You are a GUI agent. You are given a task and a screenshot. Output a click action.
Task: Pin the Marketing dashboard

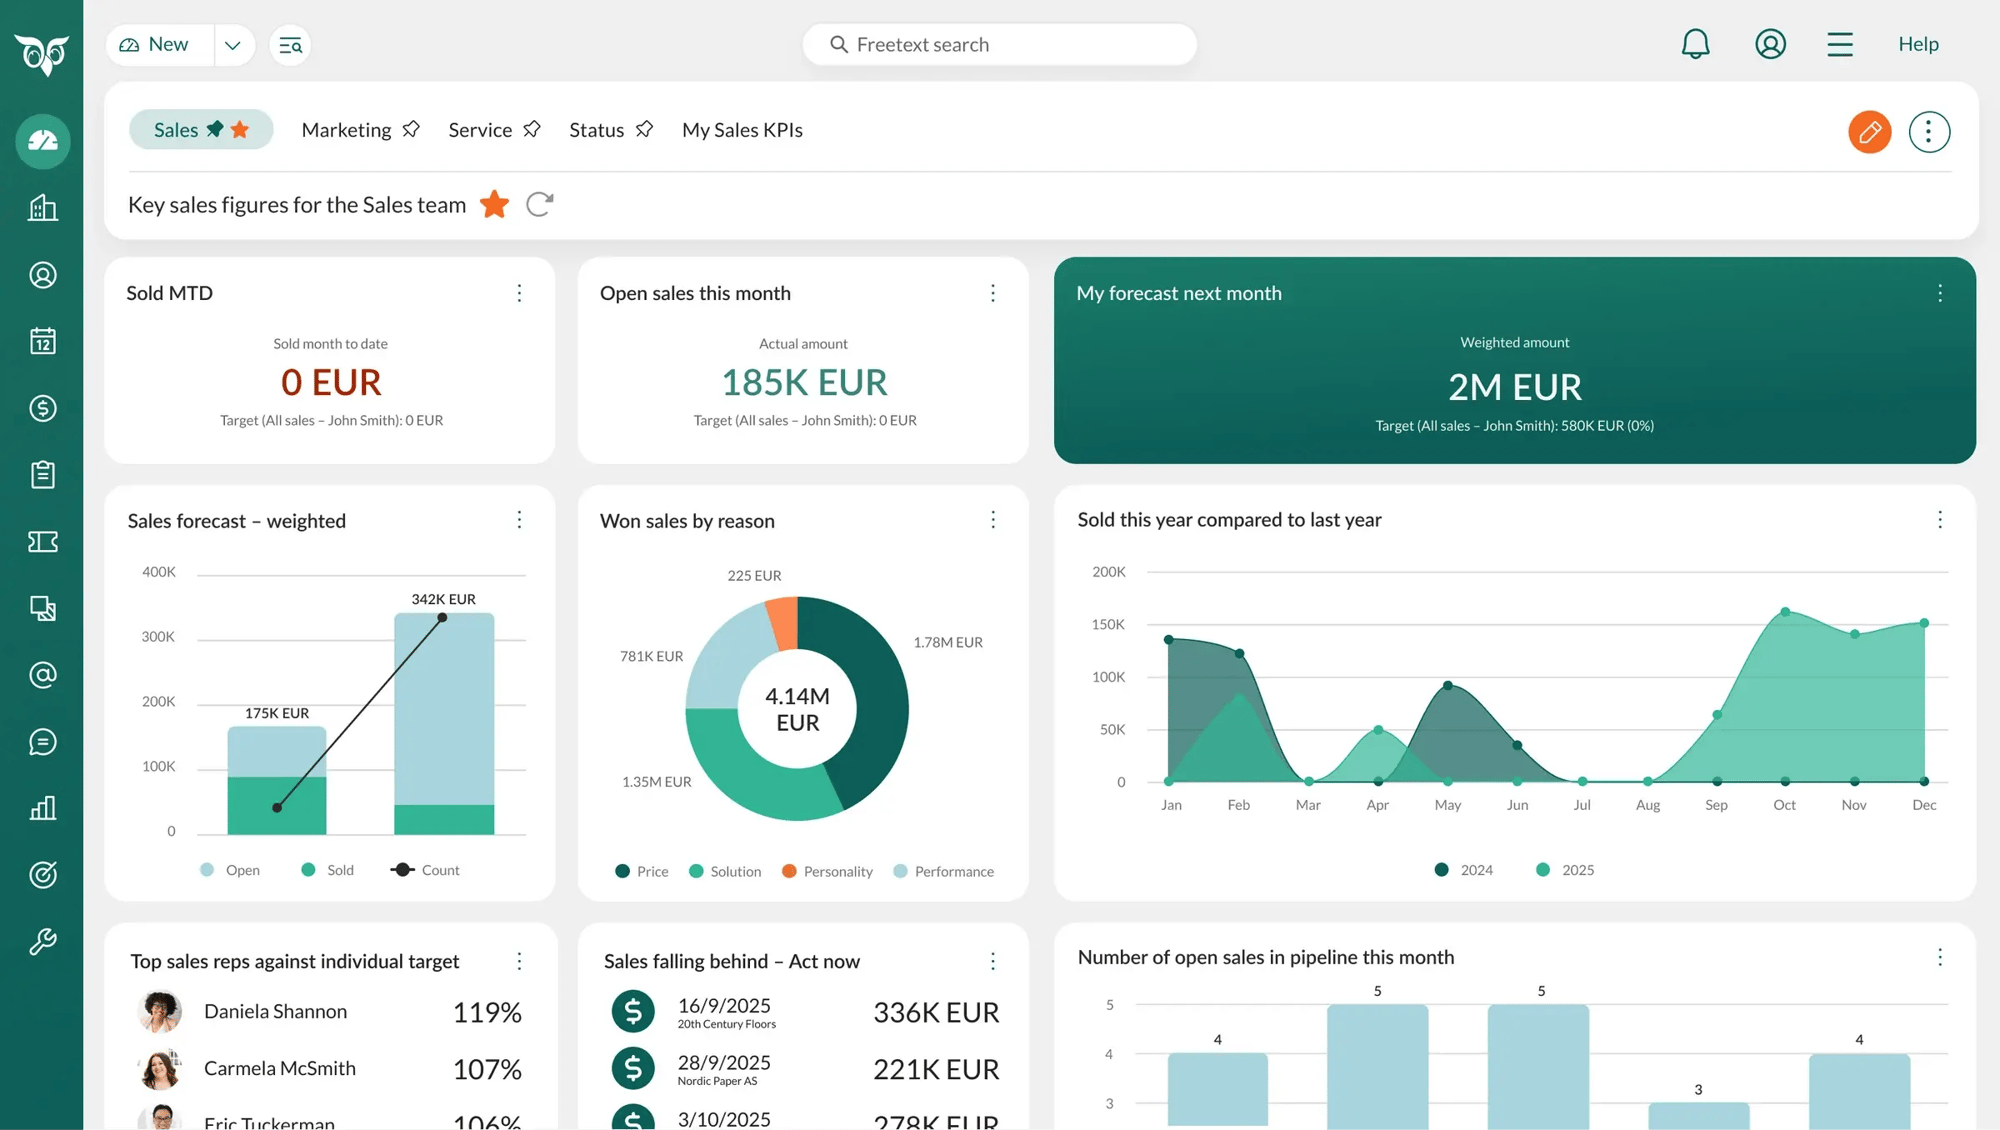410,128
